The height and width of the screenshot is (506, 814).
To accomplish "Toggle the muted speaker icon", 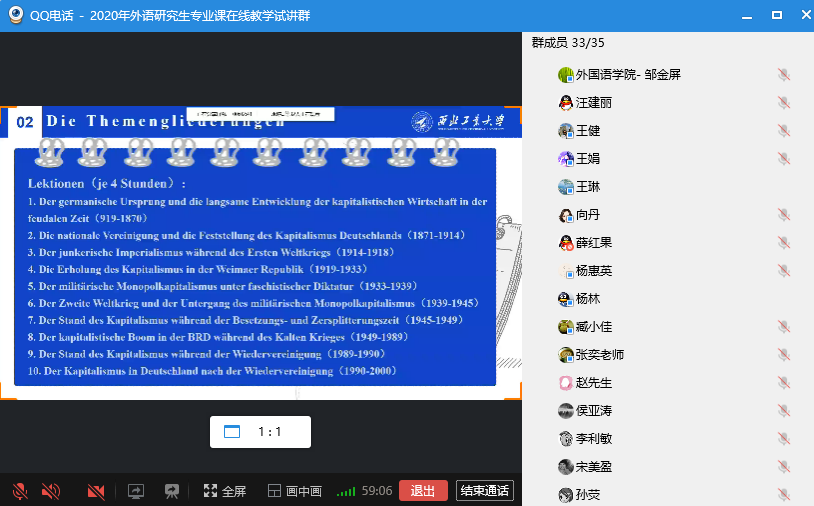I will 50,491.
